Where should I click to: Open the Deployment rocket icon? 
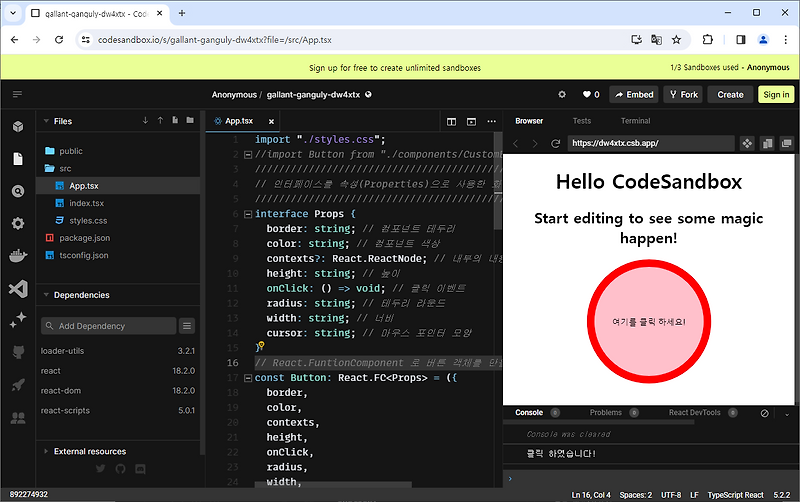[x=18, y=385]
